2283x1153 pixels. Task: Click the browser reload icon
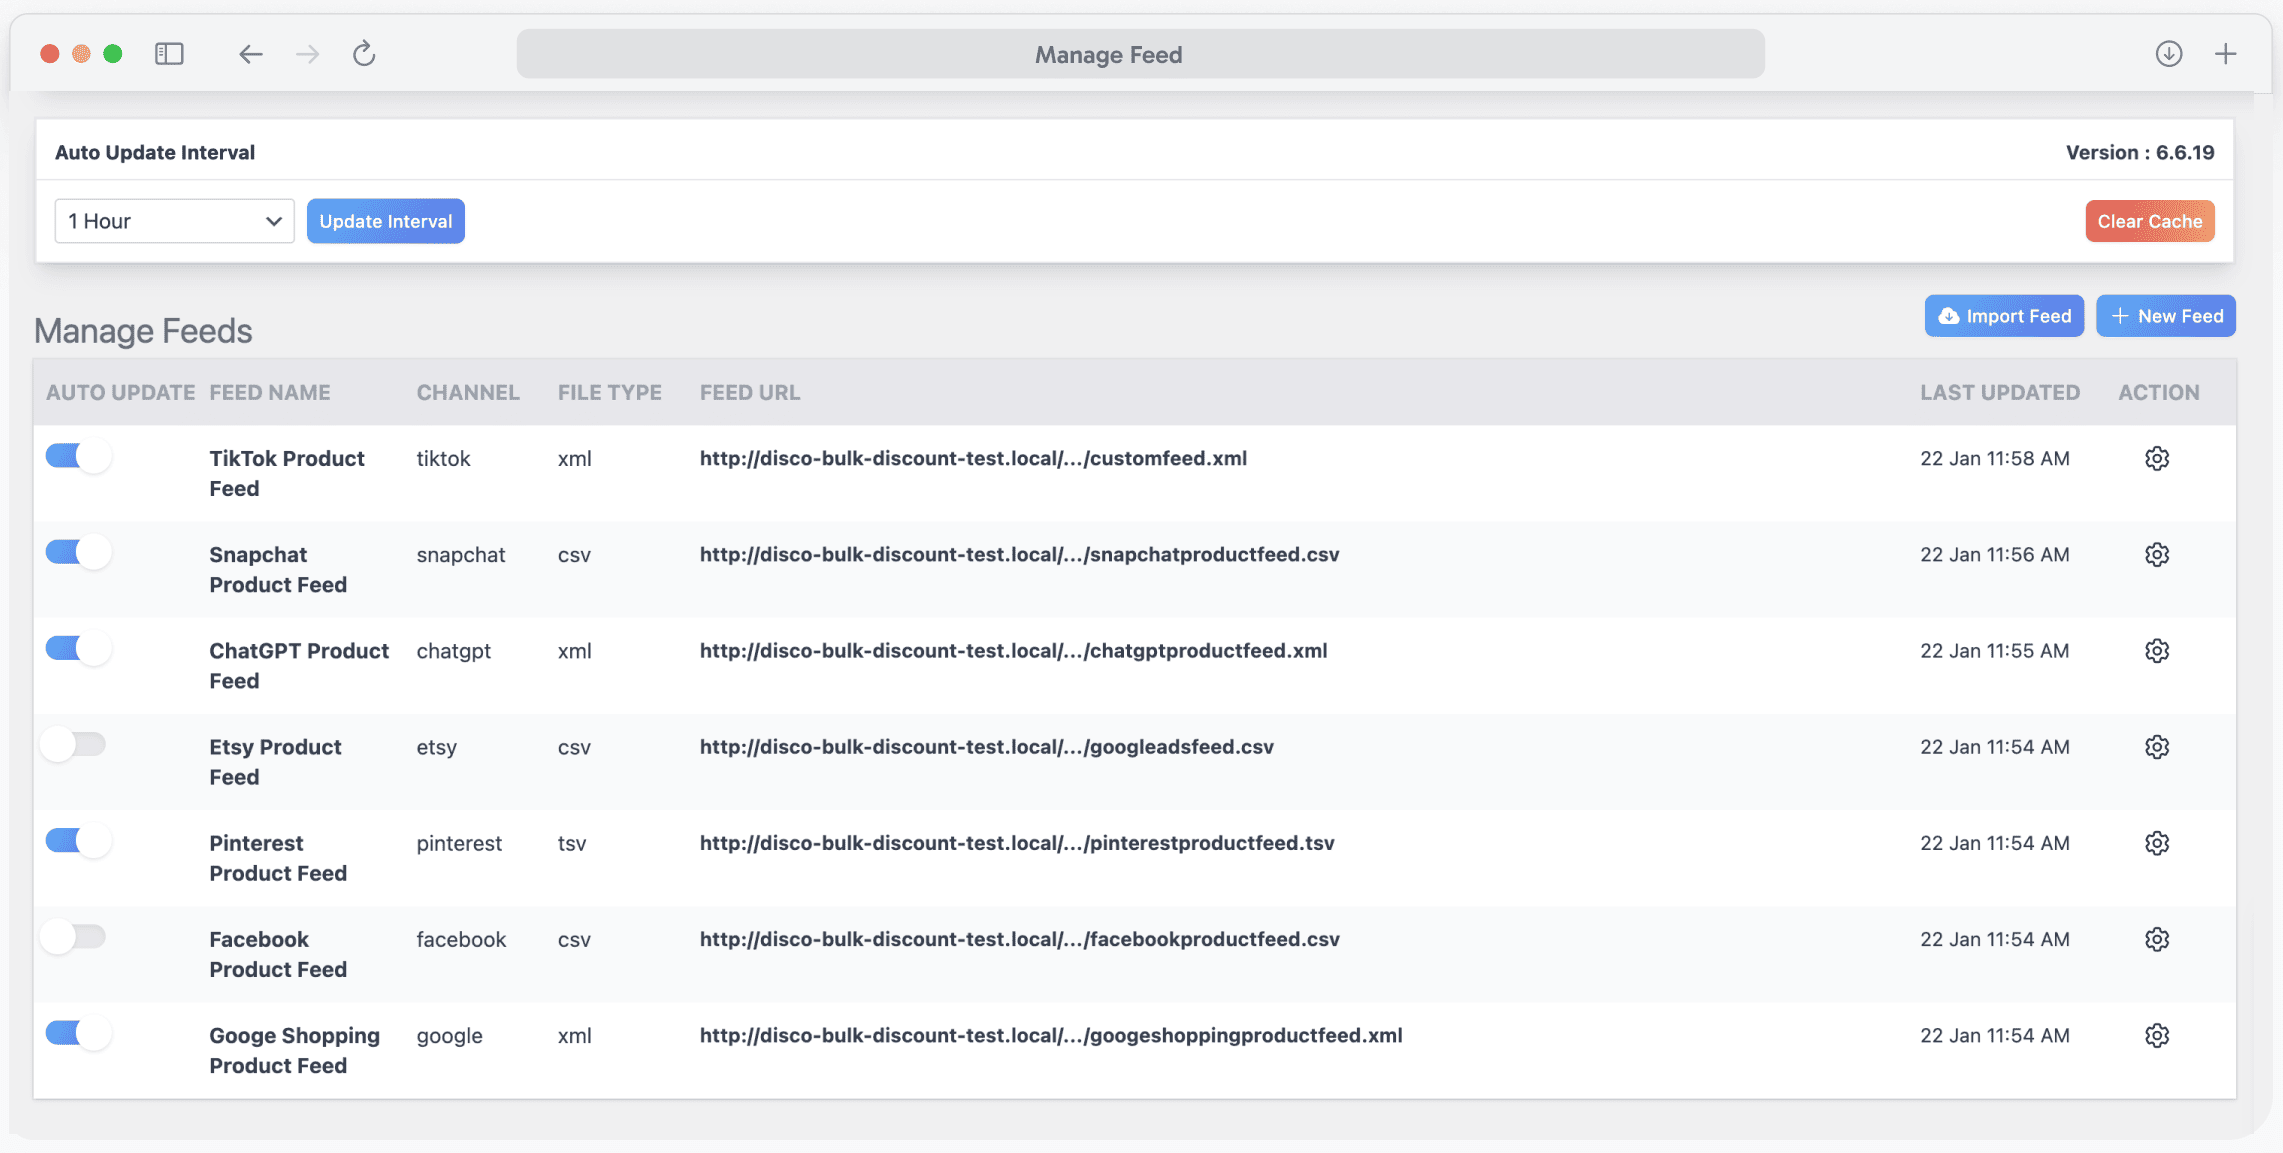(x=364, y=54)
